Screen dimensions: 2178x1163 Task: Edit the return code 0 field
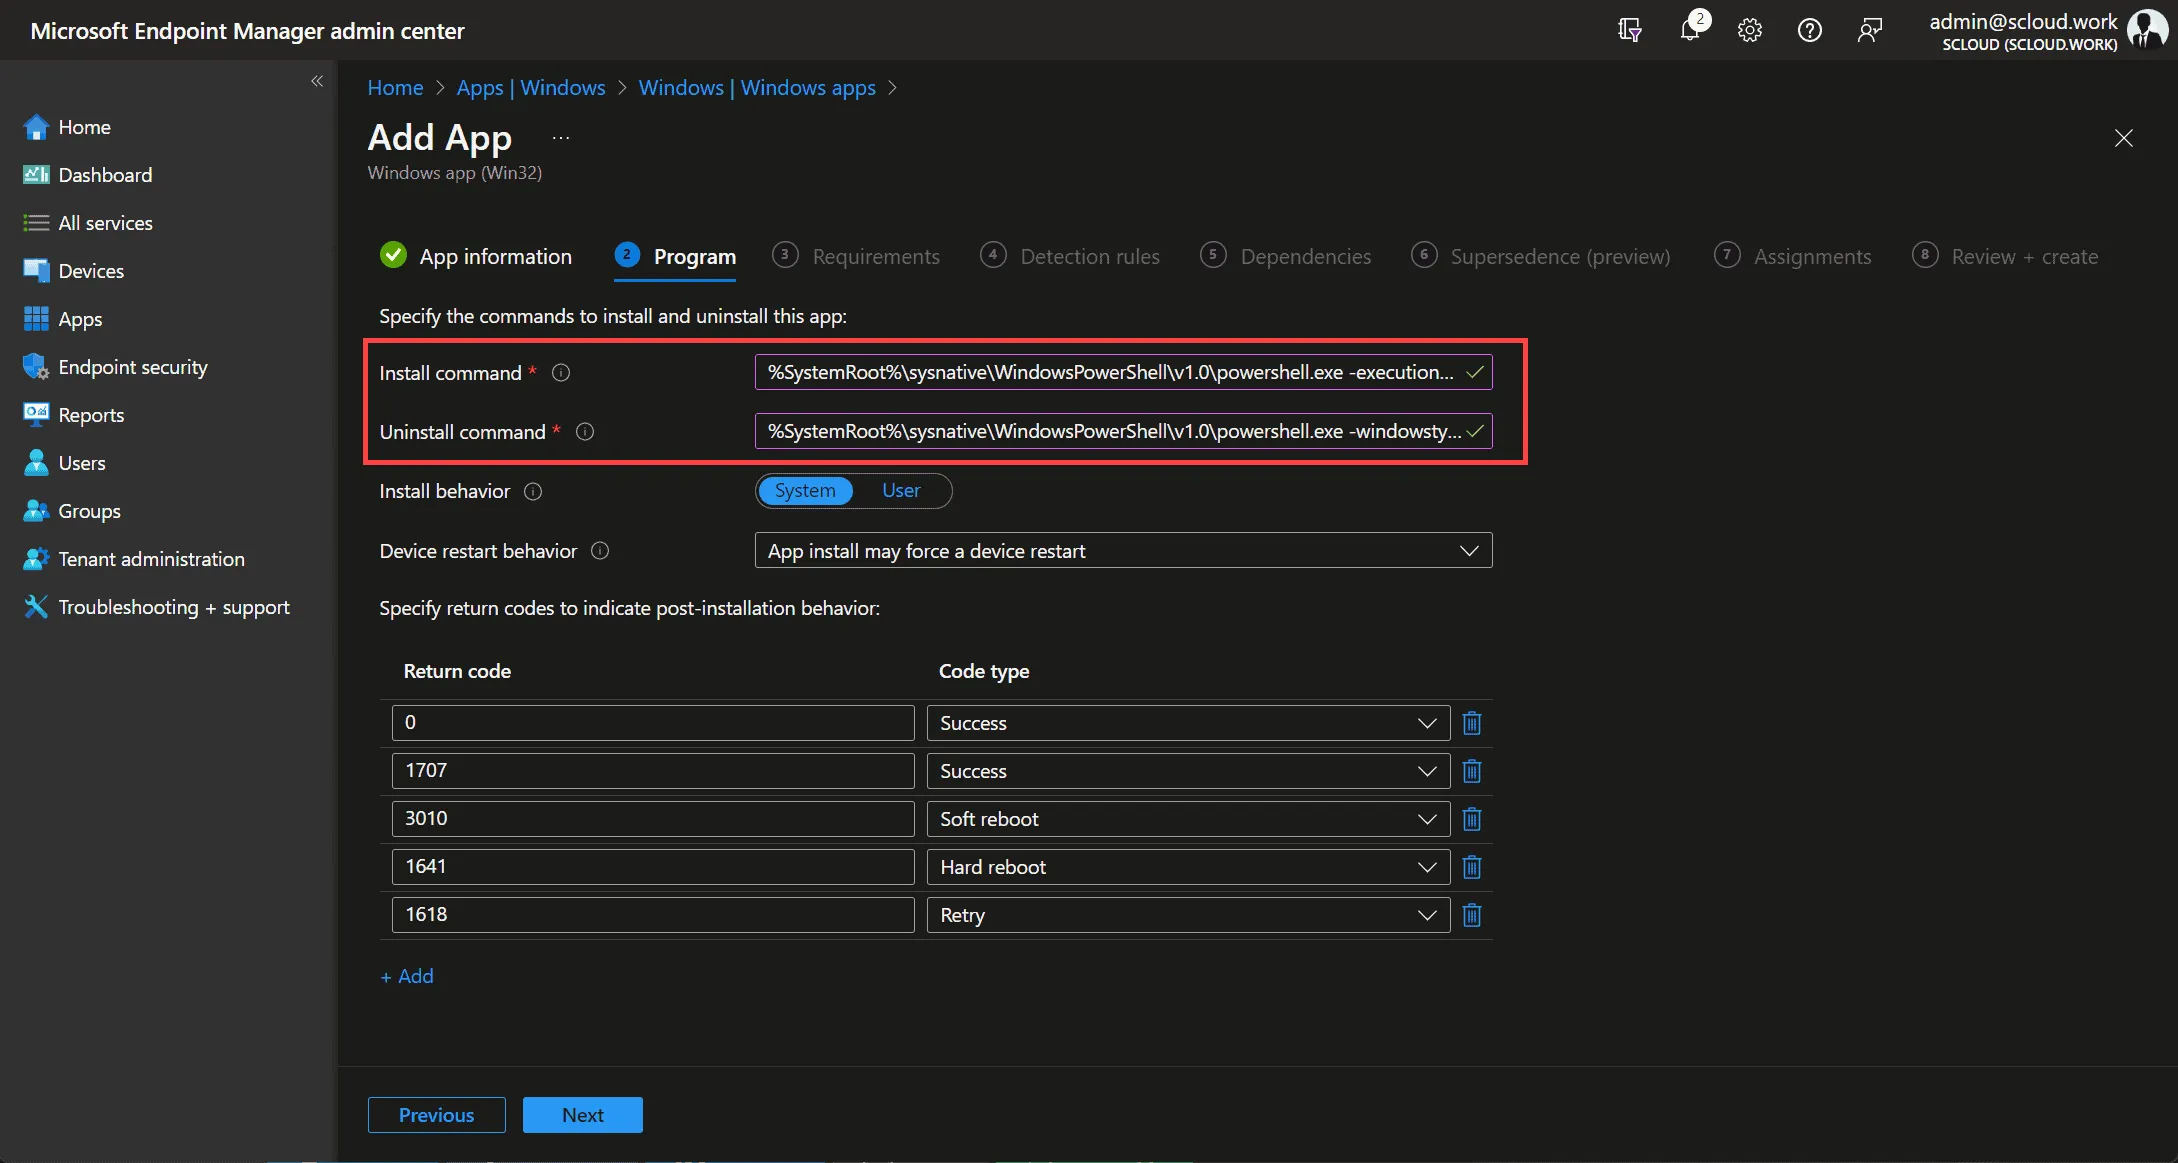653,723
